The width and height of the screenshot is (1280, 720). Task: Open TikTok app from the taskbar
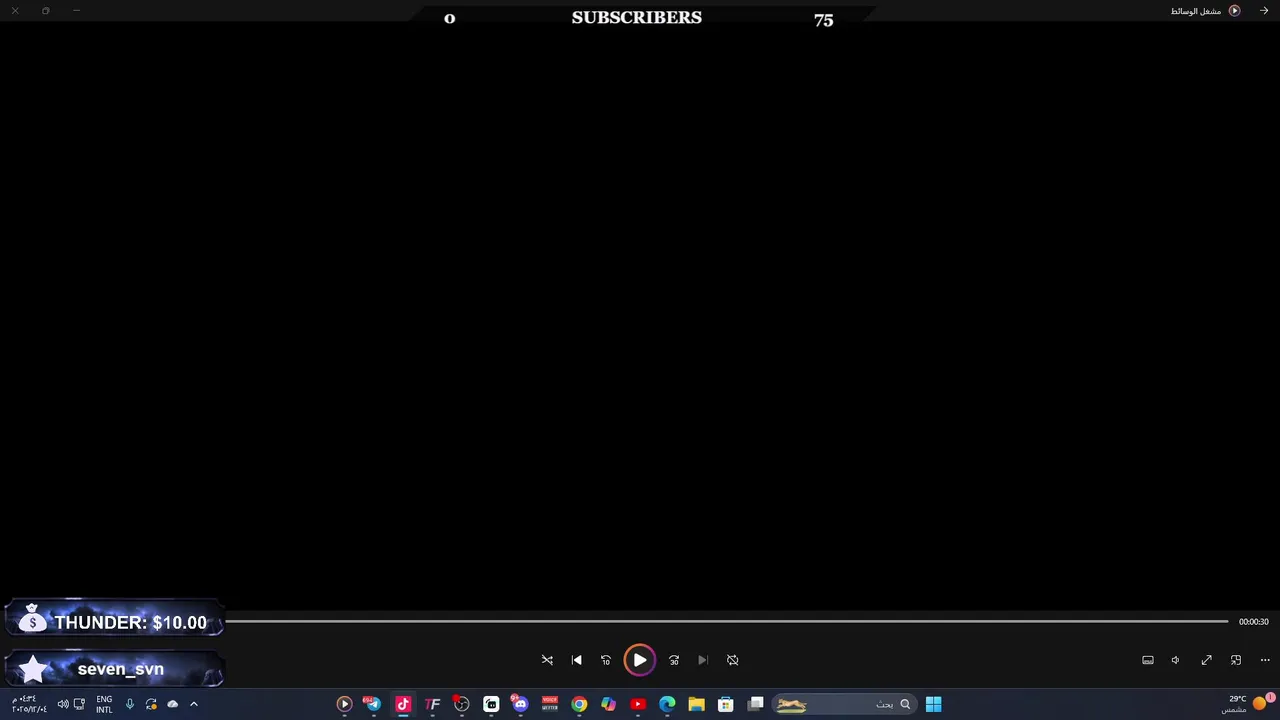click(403, 704)
